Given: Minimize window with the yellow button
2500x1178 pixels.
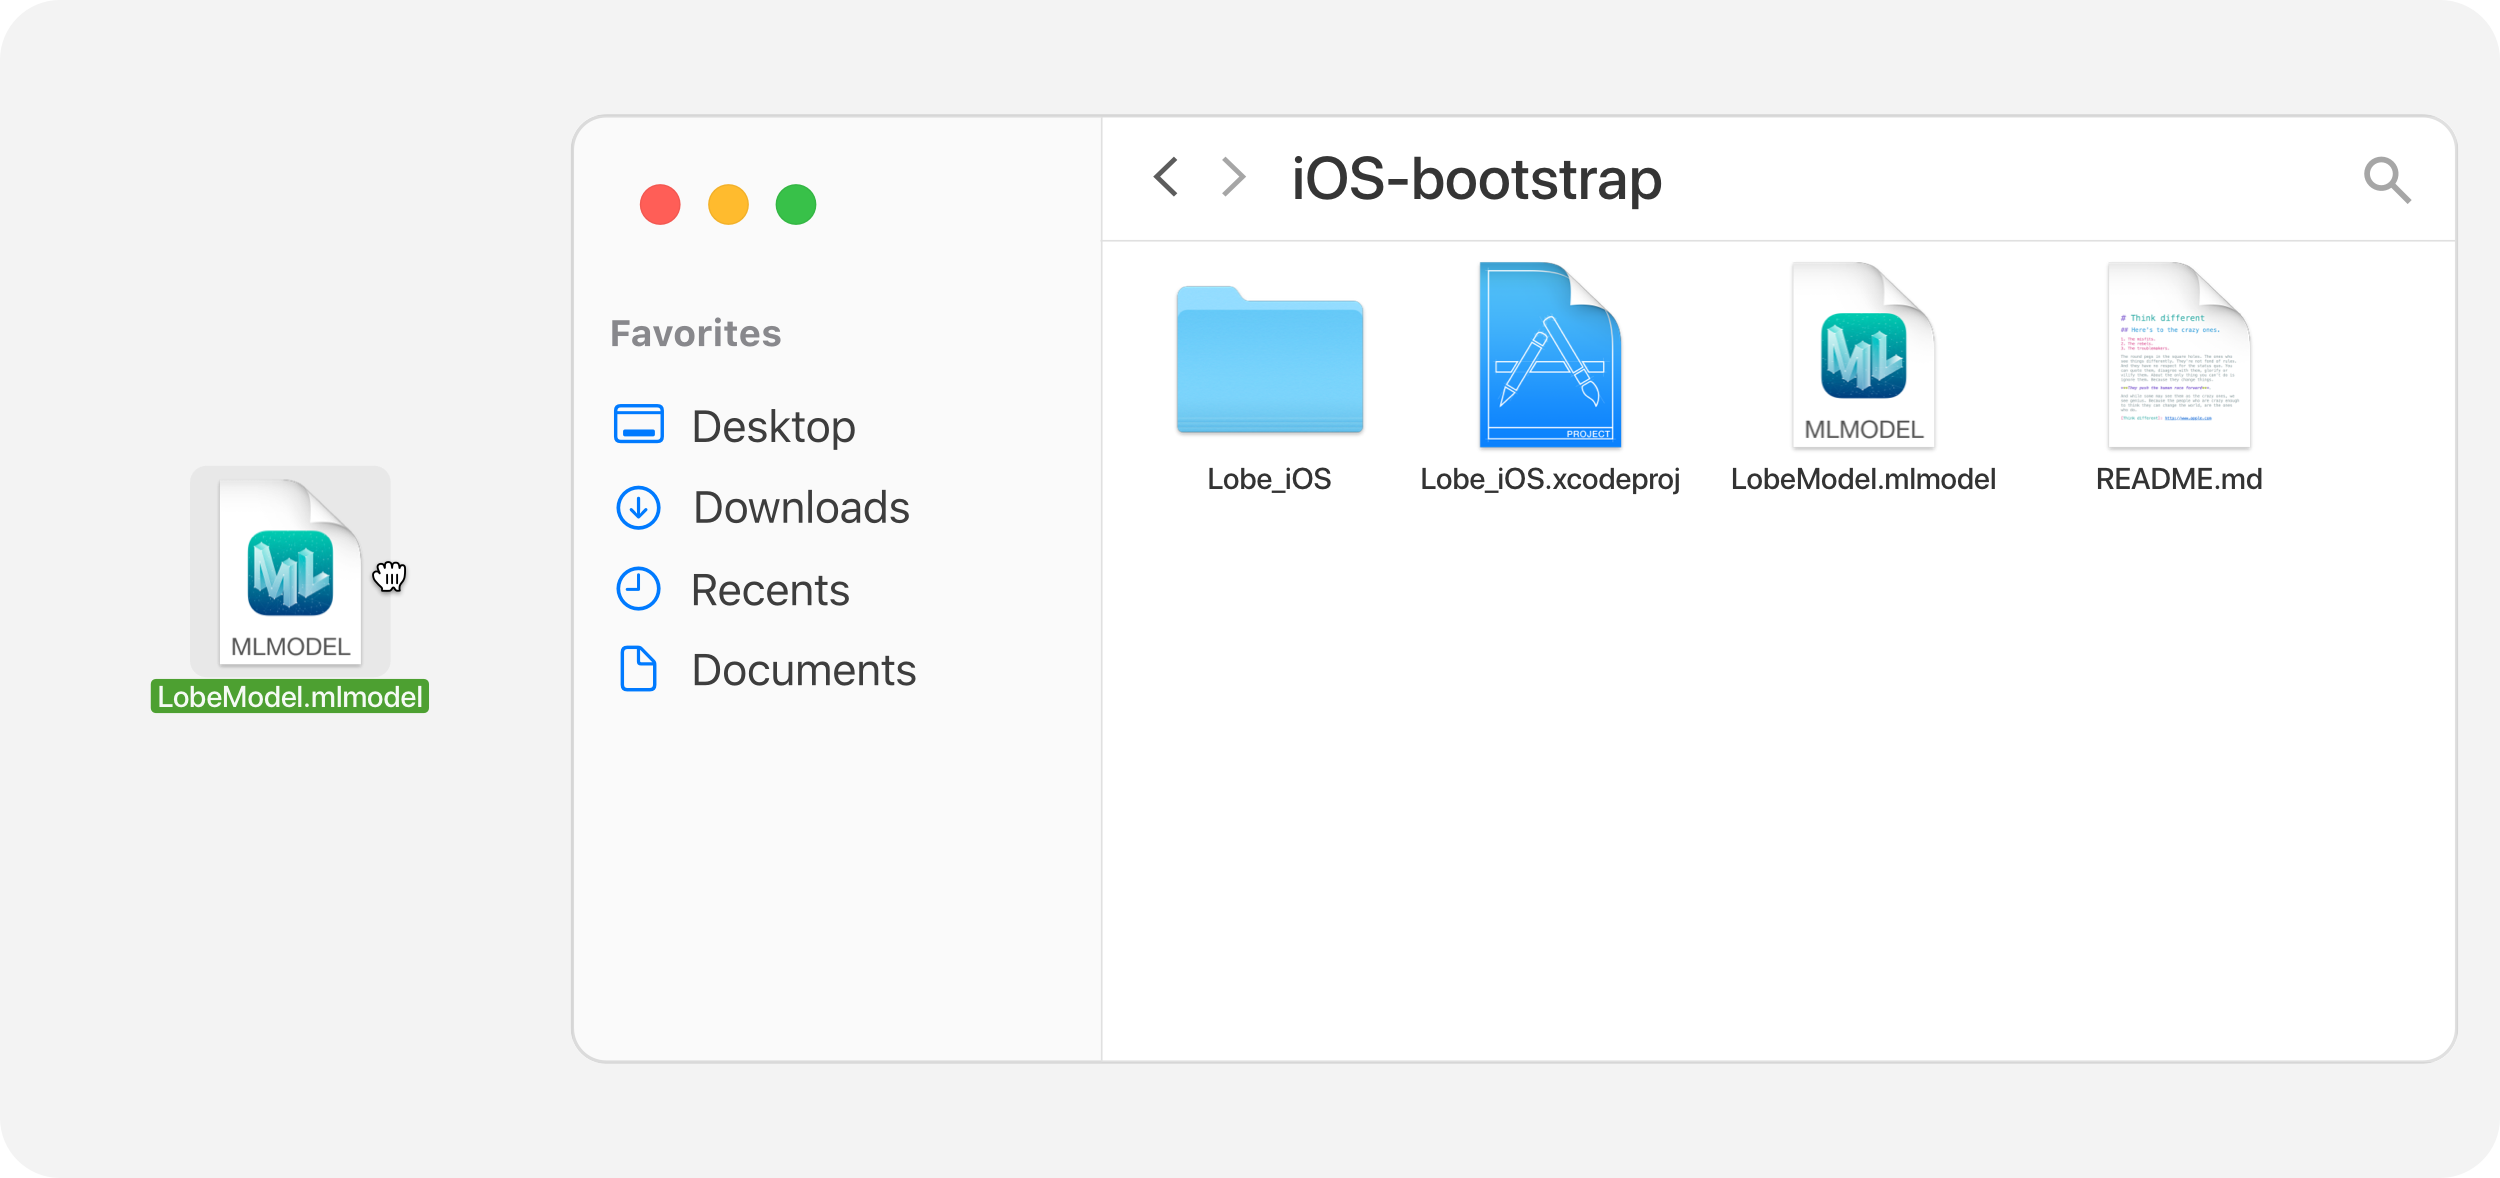Looking at the screenshot, I should pyautogui.click(x=728, y=205).
